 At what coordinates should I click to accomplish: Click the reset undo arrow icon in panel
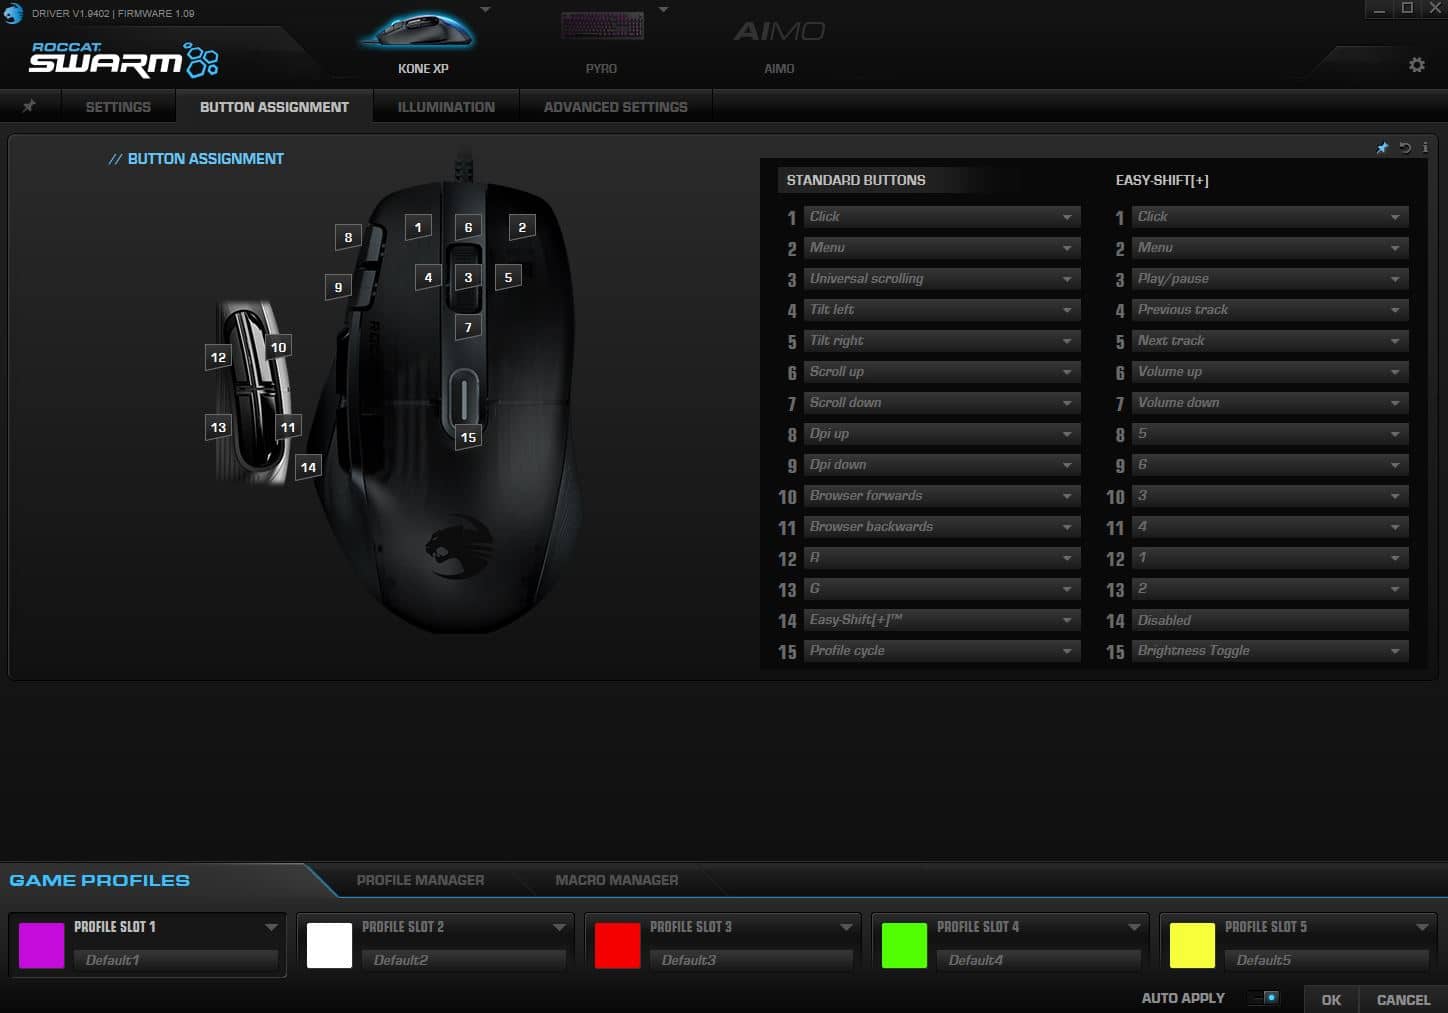point(1405,148)
